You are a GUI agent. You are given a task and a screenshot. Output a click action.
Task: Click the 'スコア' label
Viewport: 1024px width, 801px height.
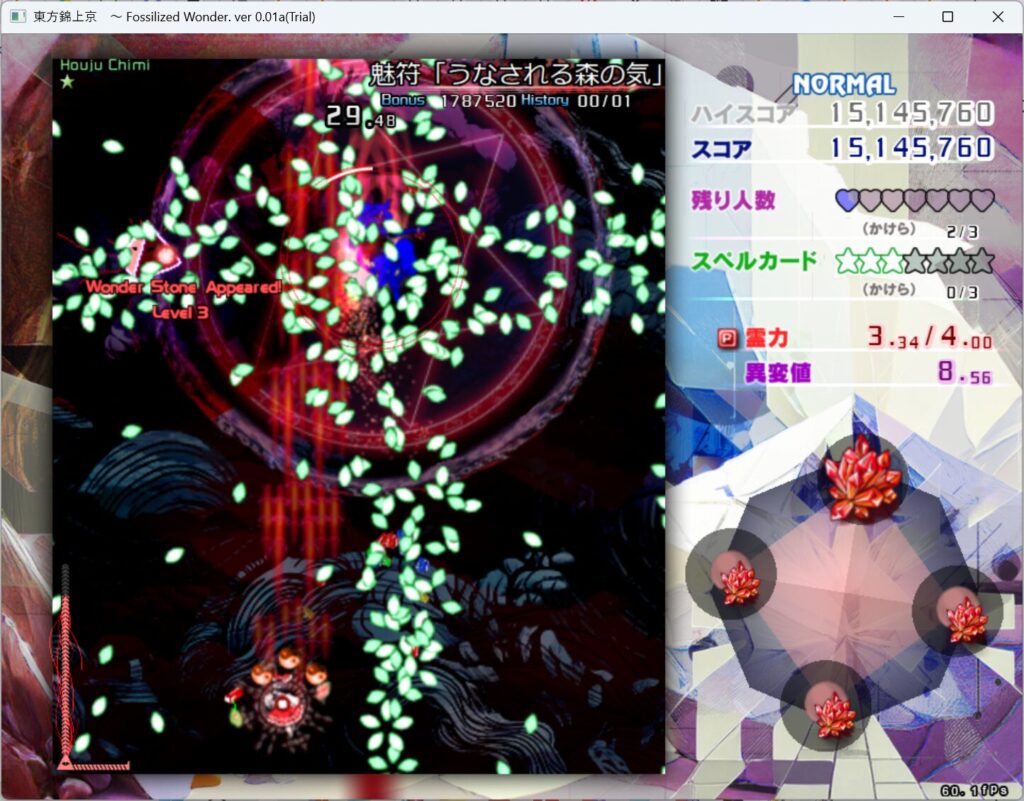(722, 149)
